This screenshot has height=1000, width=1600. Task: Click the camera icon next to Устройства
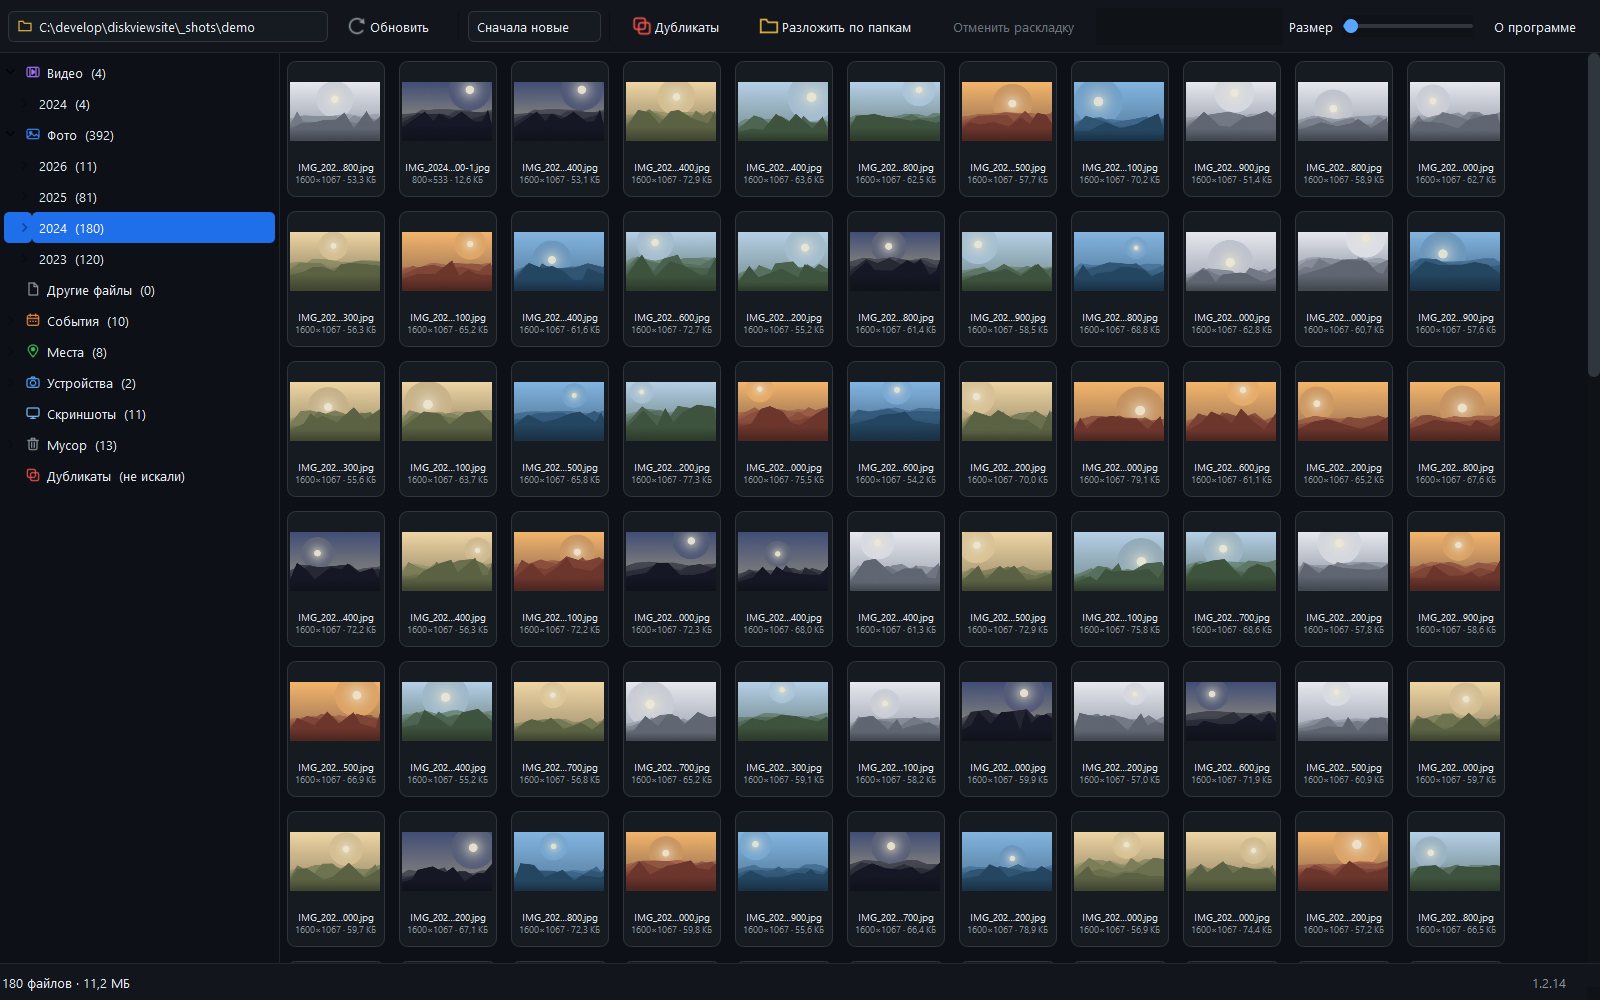pyautogui.click(x=33, y=383)
